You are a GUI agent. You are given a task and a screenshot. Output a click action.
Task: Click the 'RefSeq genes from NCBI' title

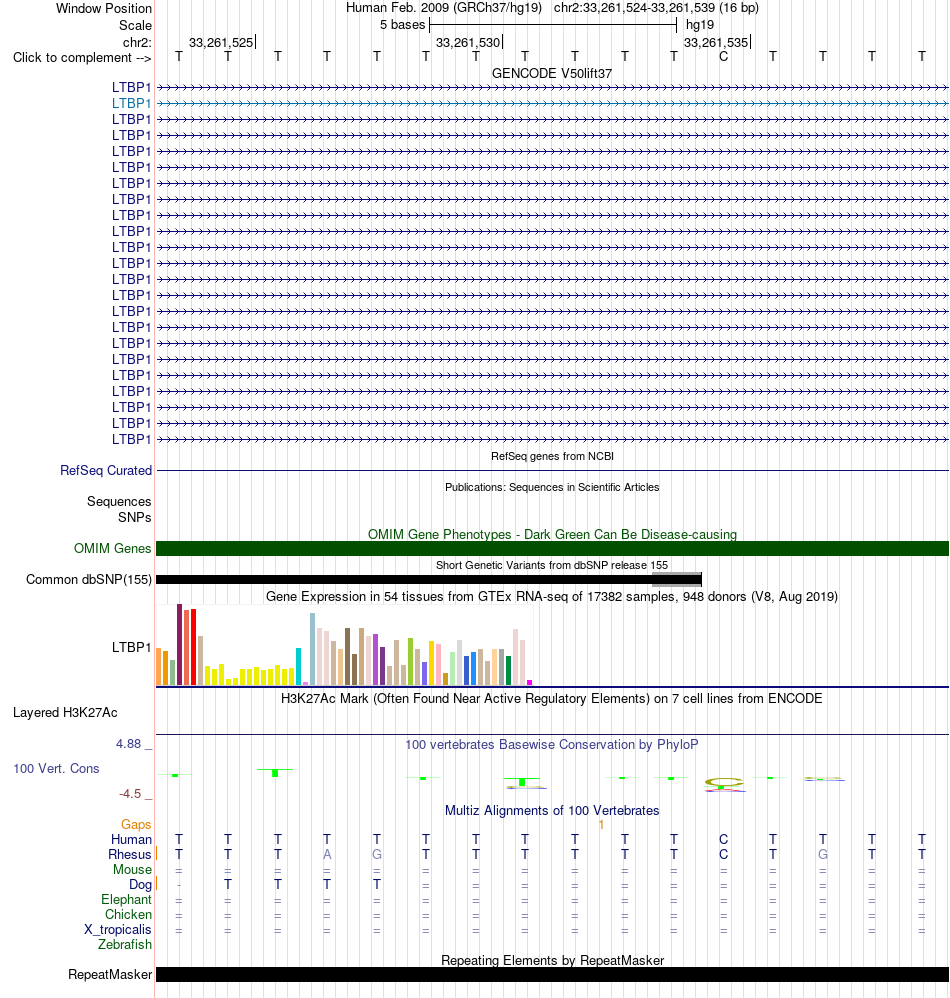click(x=552, y=456)
